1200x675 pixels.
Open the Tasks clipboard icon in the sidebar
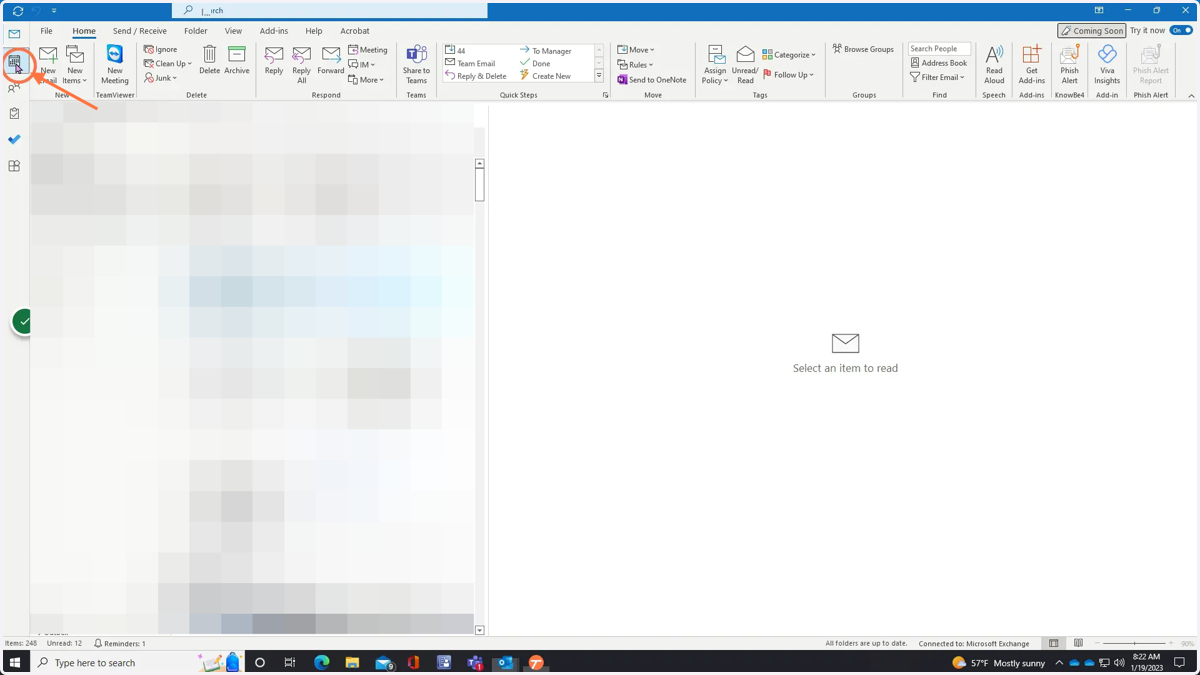click(x=14, y=114)
